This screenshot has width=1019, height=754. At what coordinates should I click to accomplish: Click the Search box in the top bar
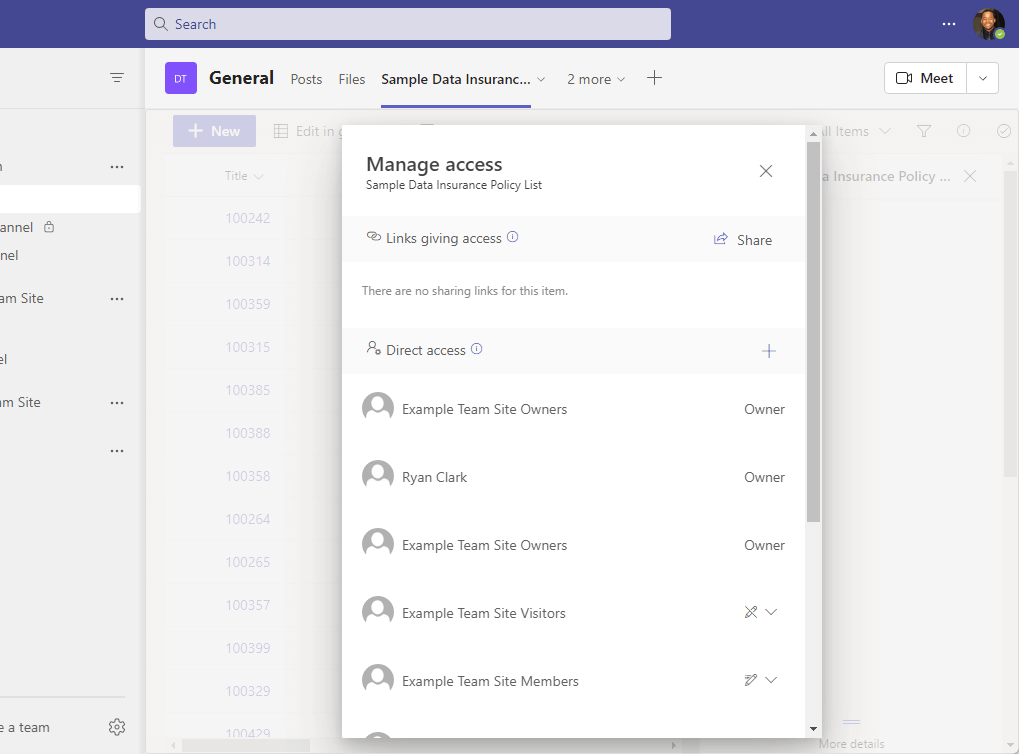click(x=407, y=24)
